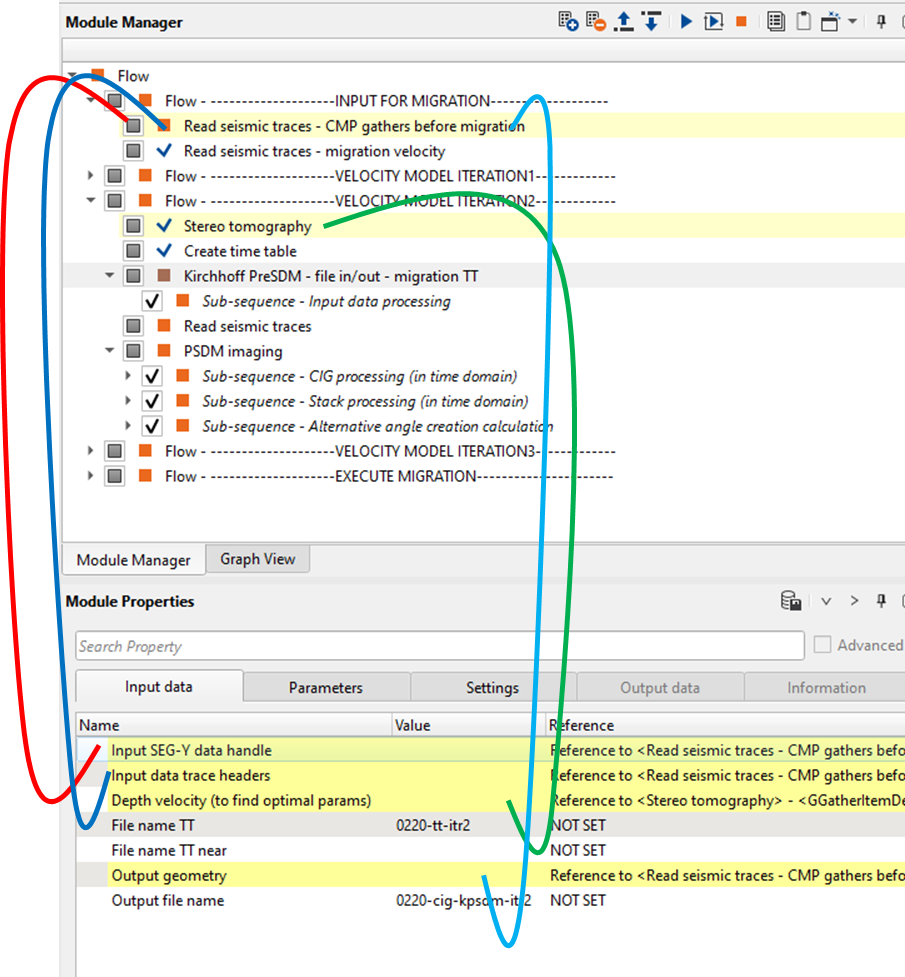Click the paste clipboard icon
This screenshot has width=905, height=977.
[x=802, y=21]
